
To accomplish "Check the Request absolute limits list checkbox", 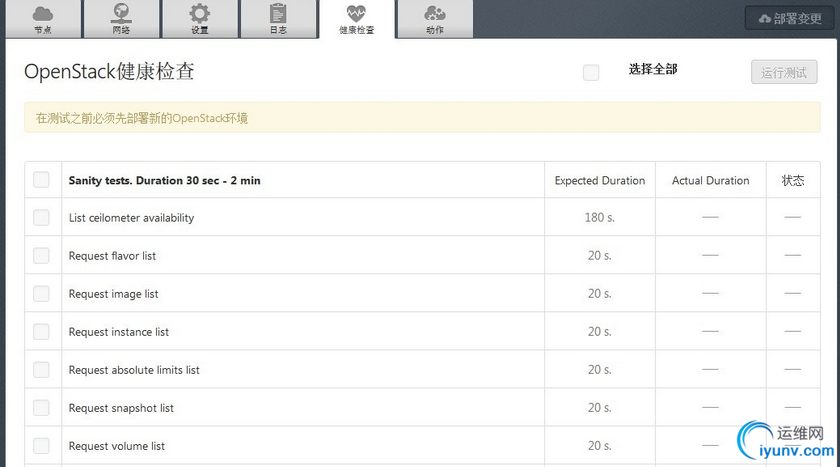I will pyautogui.click(x=41, y=370).
